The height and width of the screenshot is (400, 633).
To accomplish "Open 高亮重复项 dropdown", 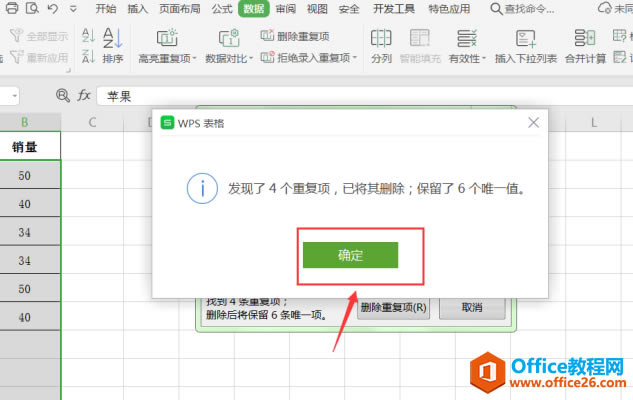I will coord(167,46).
